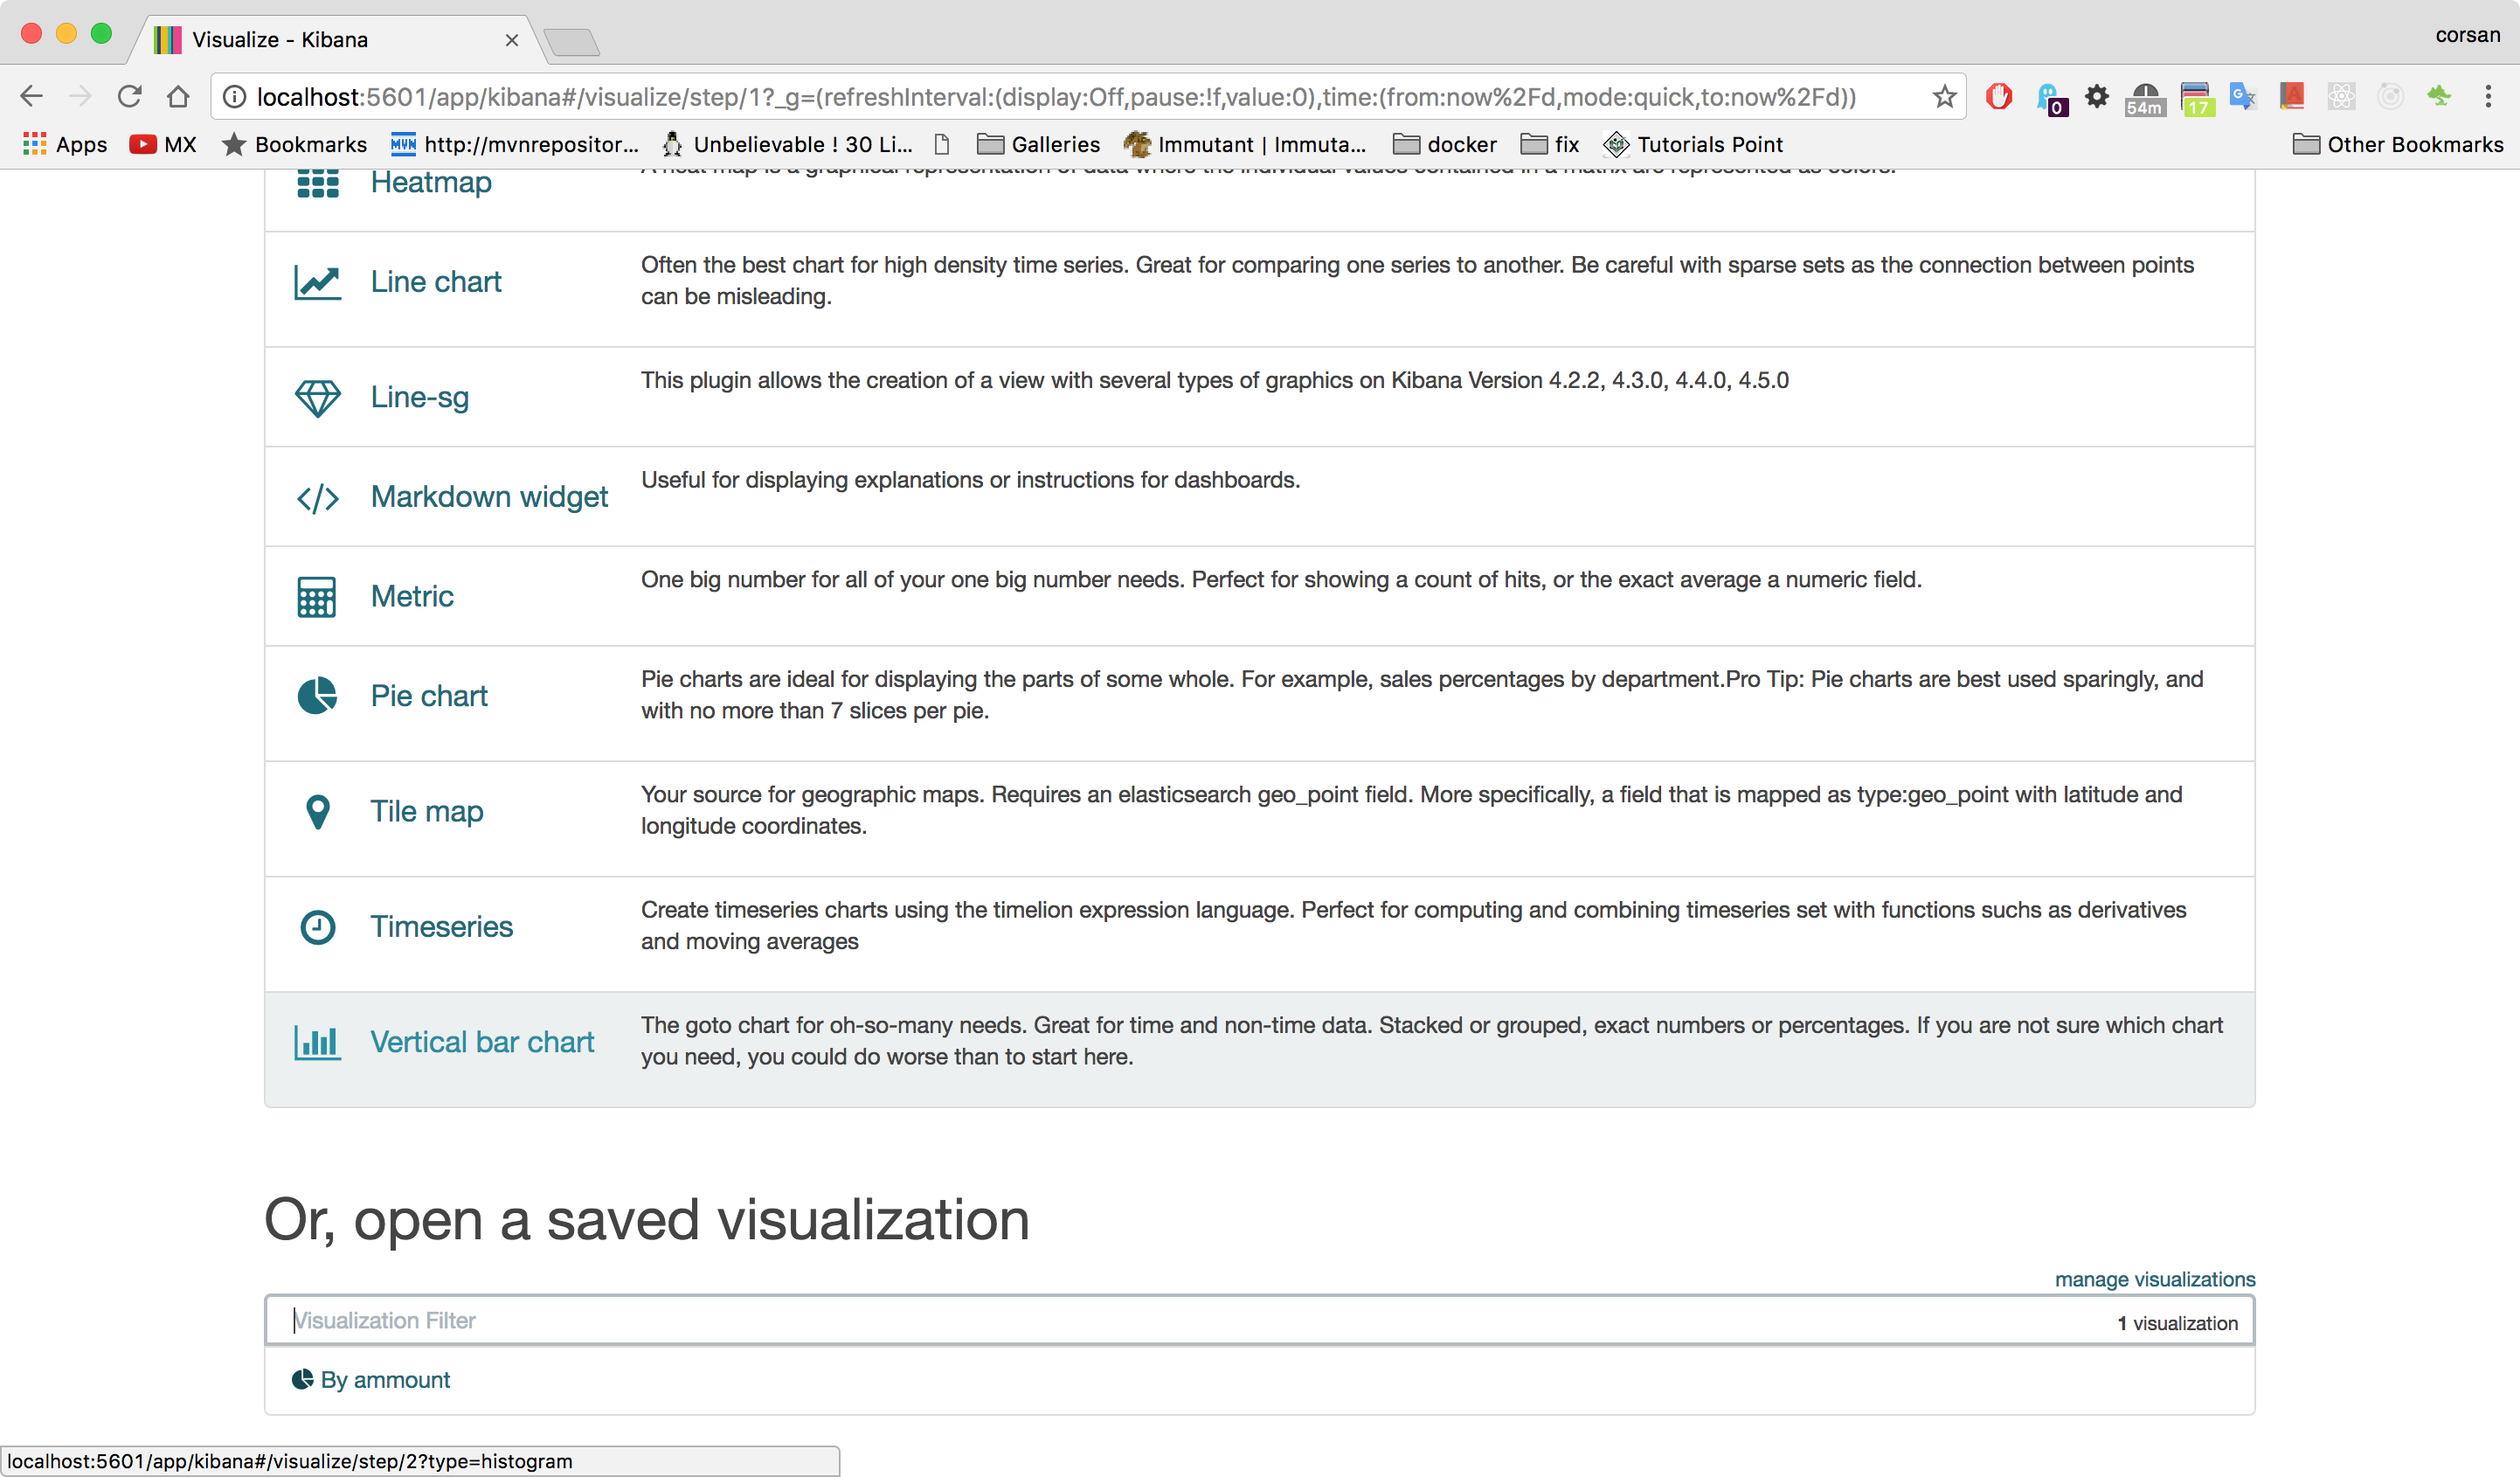Open the Ghostery extension icon with 0 badge

[2050, 98]
